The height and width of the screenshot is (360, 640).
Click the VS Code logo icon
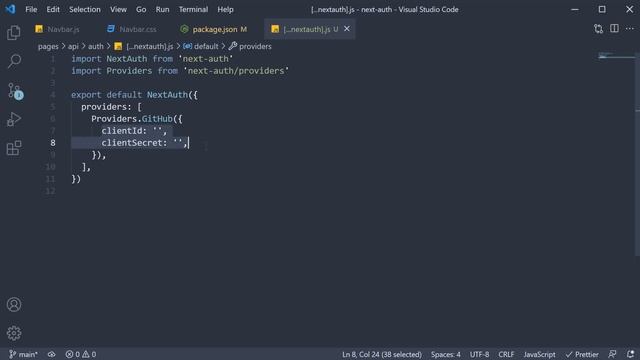click(10, 9)
